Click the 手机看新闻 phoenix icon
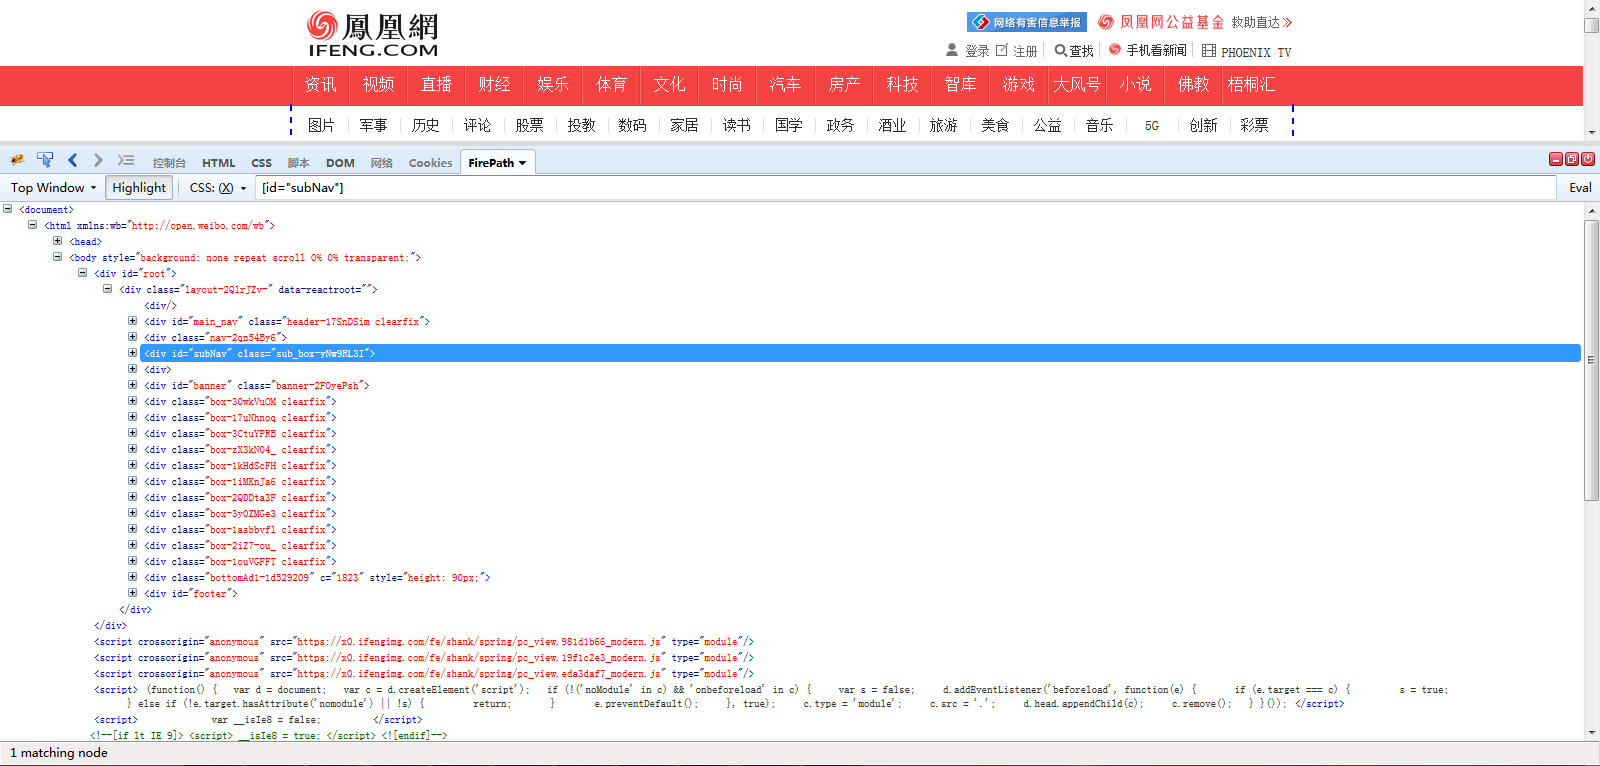The width and height of the screenshot is (1600, 766). pyautogui.click(x=1115, y=50)
